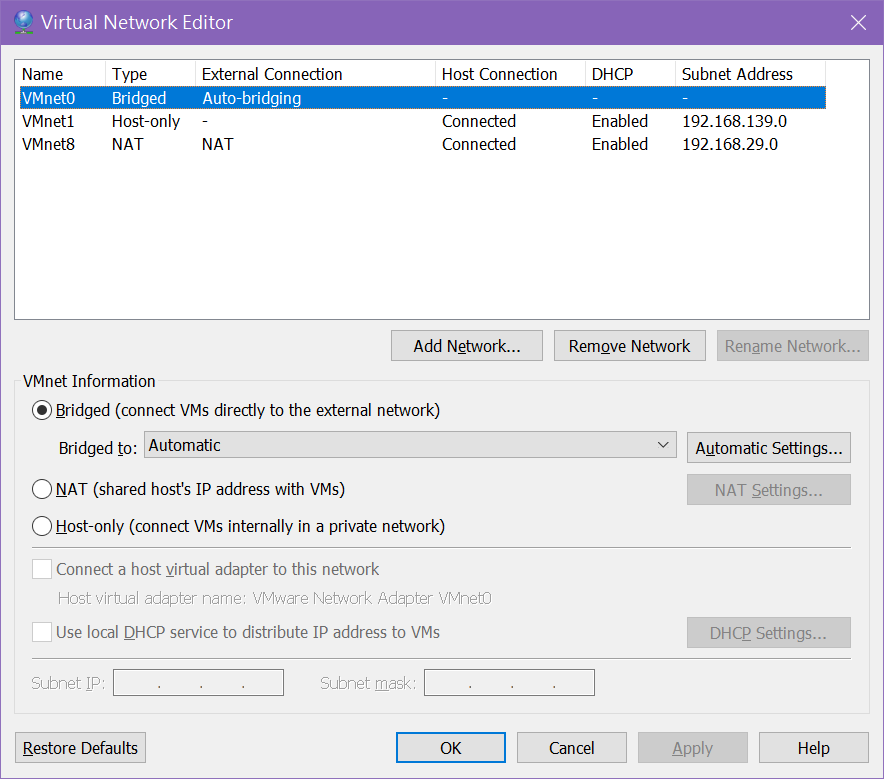
Task: Click subnet address 192.168.29.0
Action: pyautogui.click(x=730, y=144)
